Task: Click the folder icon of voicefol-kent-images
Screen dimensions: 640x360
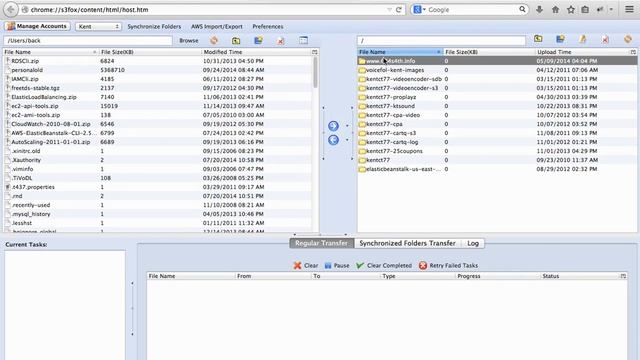Action: [362, 70]
